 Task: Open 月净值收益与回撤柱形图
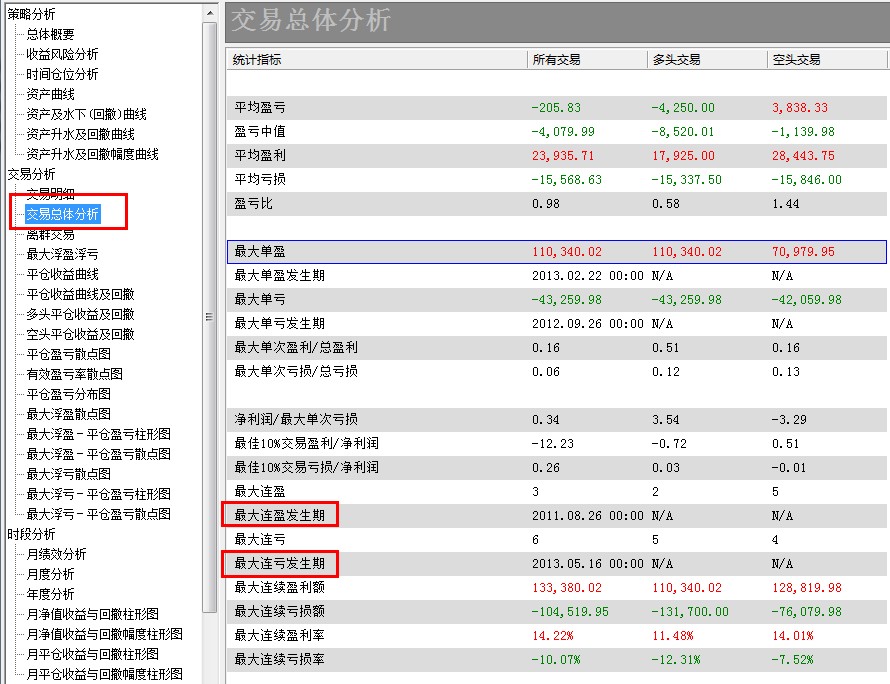coord(93,614)
